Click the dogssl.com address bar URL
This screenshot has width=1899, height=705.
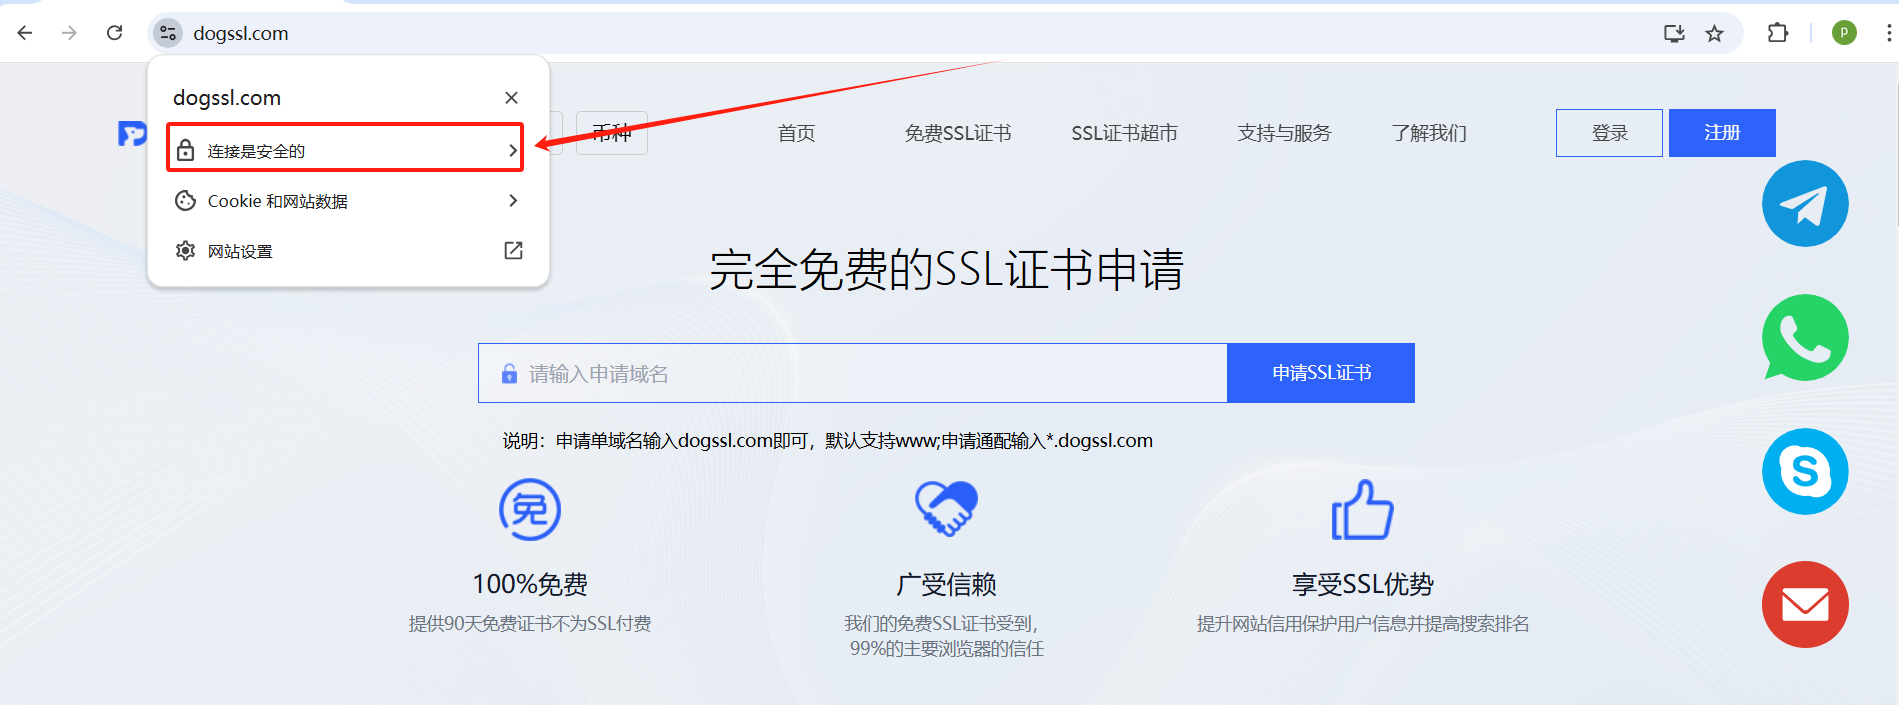(x=241, y=33)
